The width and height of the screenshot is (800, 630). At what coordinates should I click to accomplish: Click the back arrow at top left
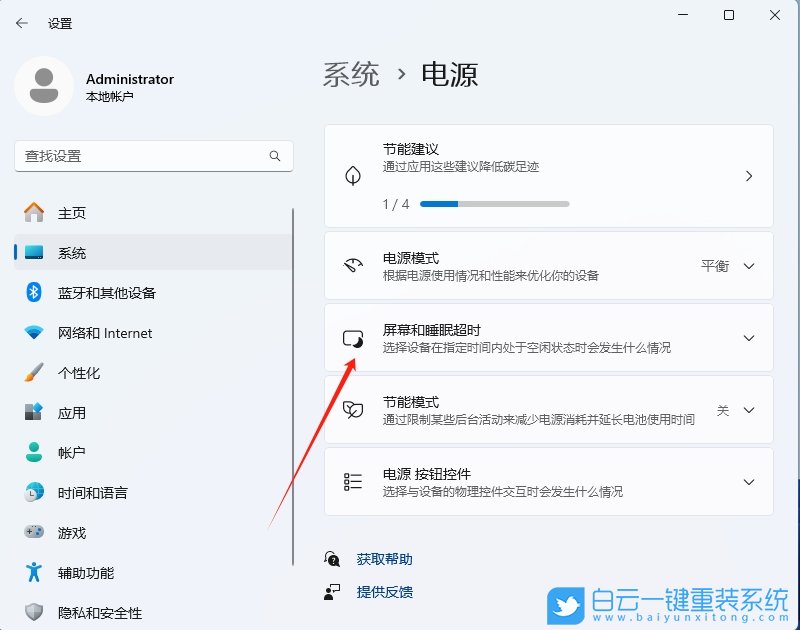[22, 22]
